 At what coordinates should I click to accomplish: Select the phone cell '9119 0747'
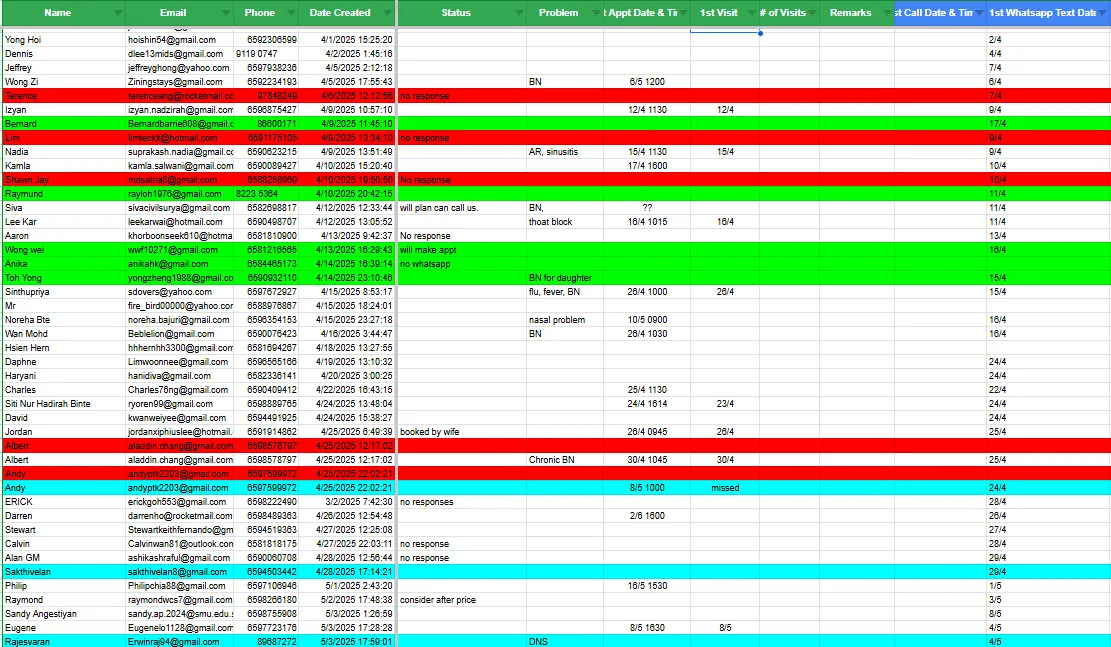point(266,54)
